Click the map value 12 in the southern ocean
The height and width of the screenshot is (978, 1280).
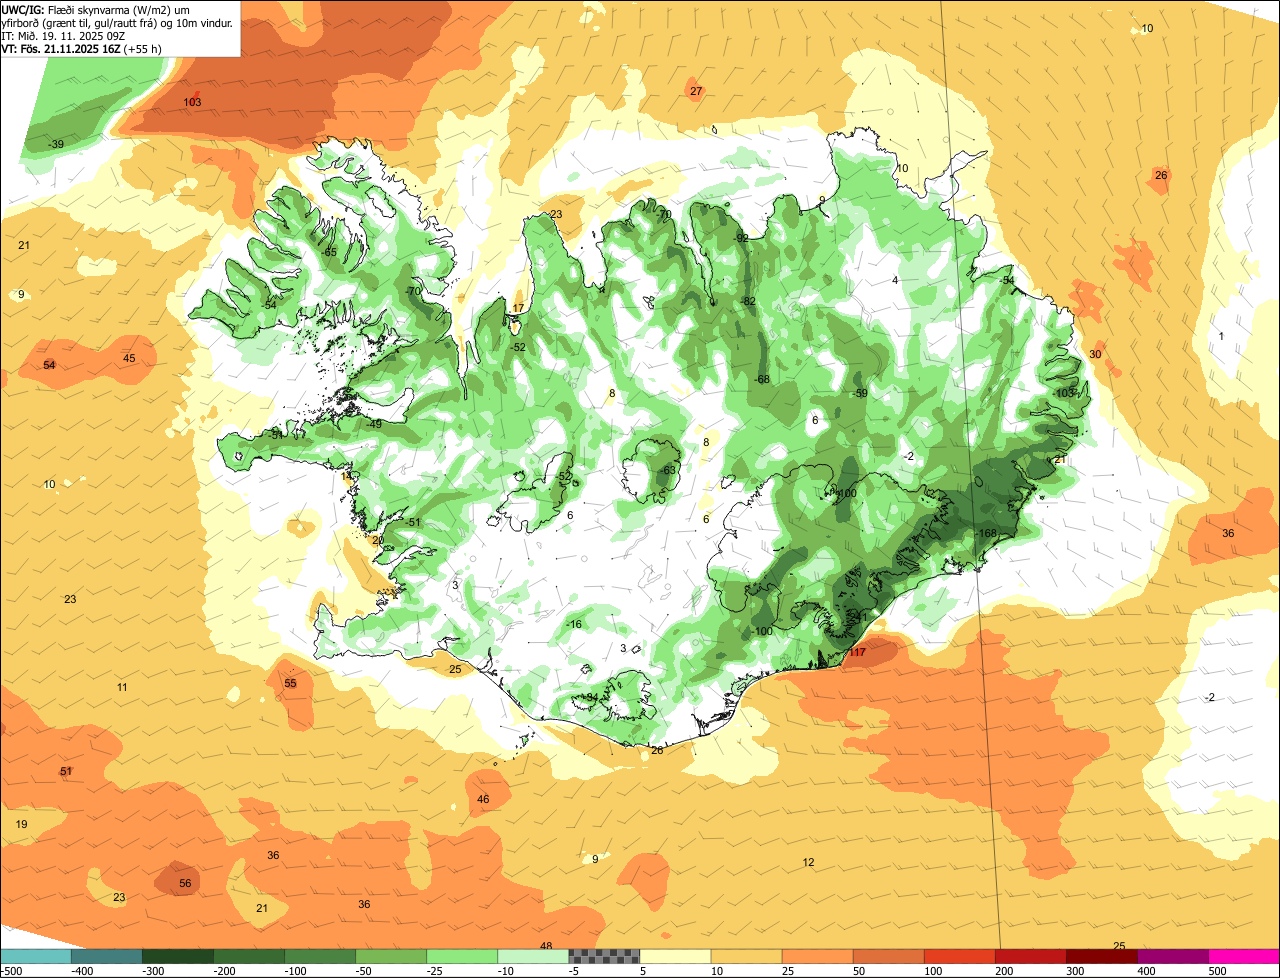coord(808,862)
